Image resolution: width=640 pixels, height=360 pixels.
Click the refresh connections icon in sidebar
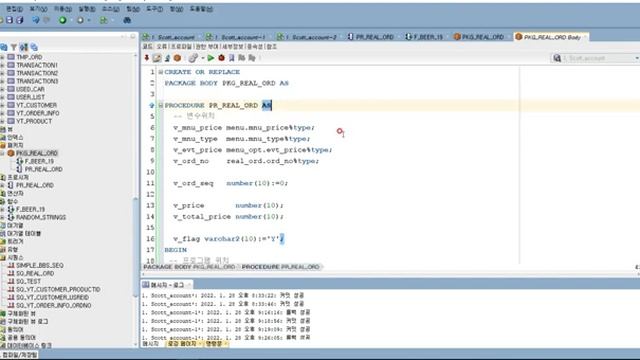[x=4, y=47]
